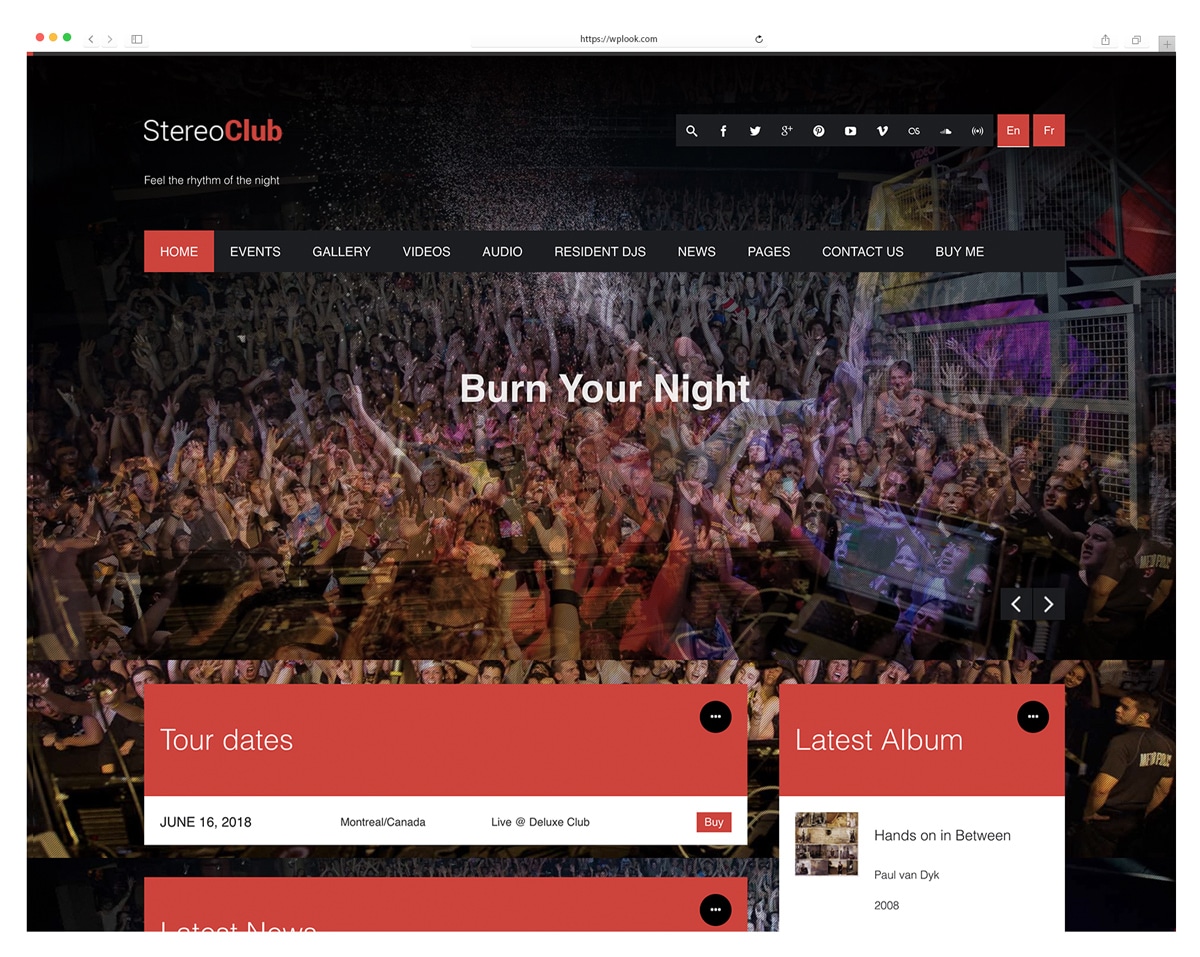Advance slider to next slide arrow
This screenshot has width=1200, height=957.
[1049, 604]
